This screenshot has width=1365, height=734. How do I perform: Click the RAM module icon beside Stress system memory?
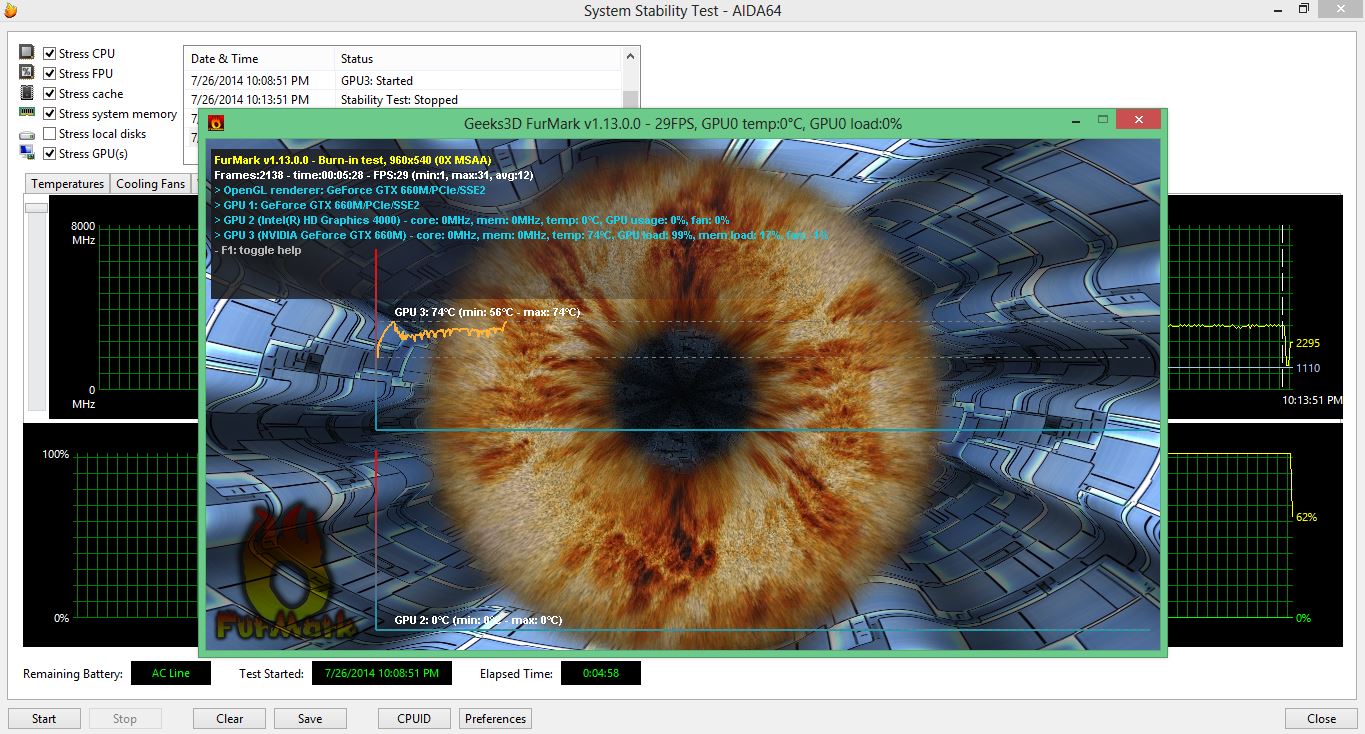click(x=27, y=113)
